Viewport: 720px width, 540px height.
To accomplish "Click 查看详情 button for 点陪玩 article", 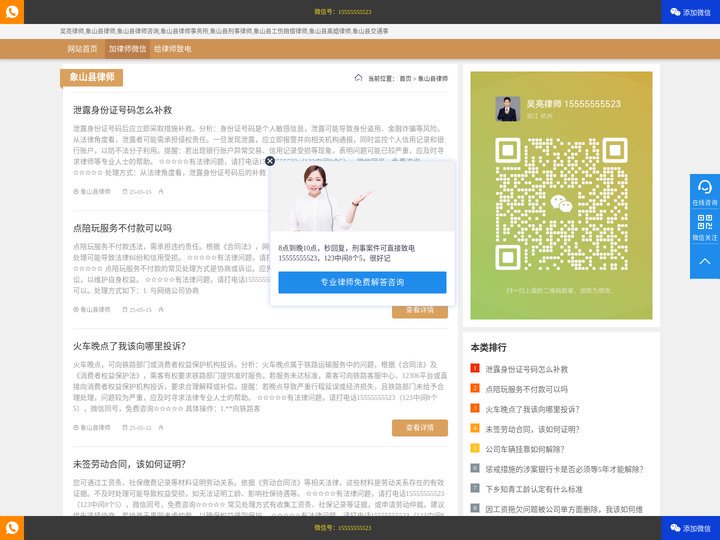I will pos(420,311).
